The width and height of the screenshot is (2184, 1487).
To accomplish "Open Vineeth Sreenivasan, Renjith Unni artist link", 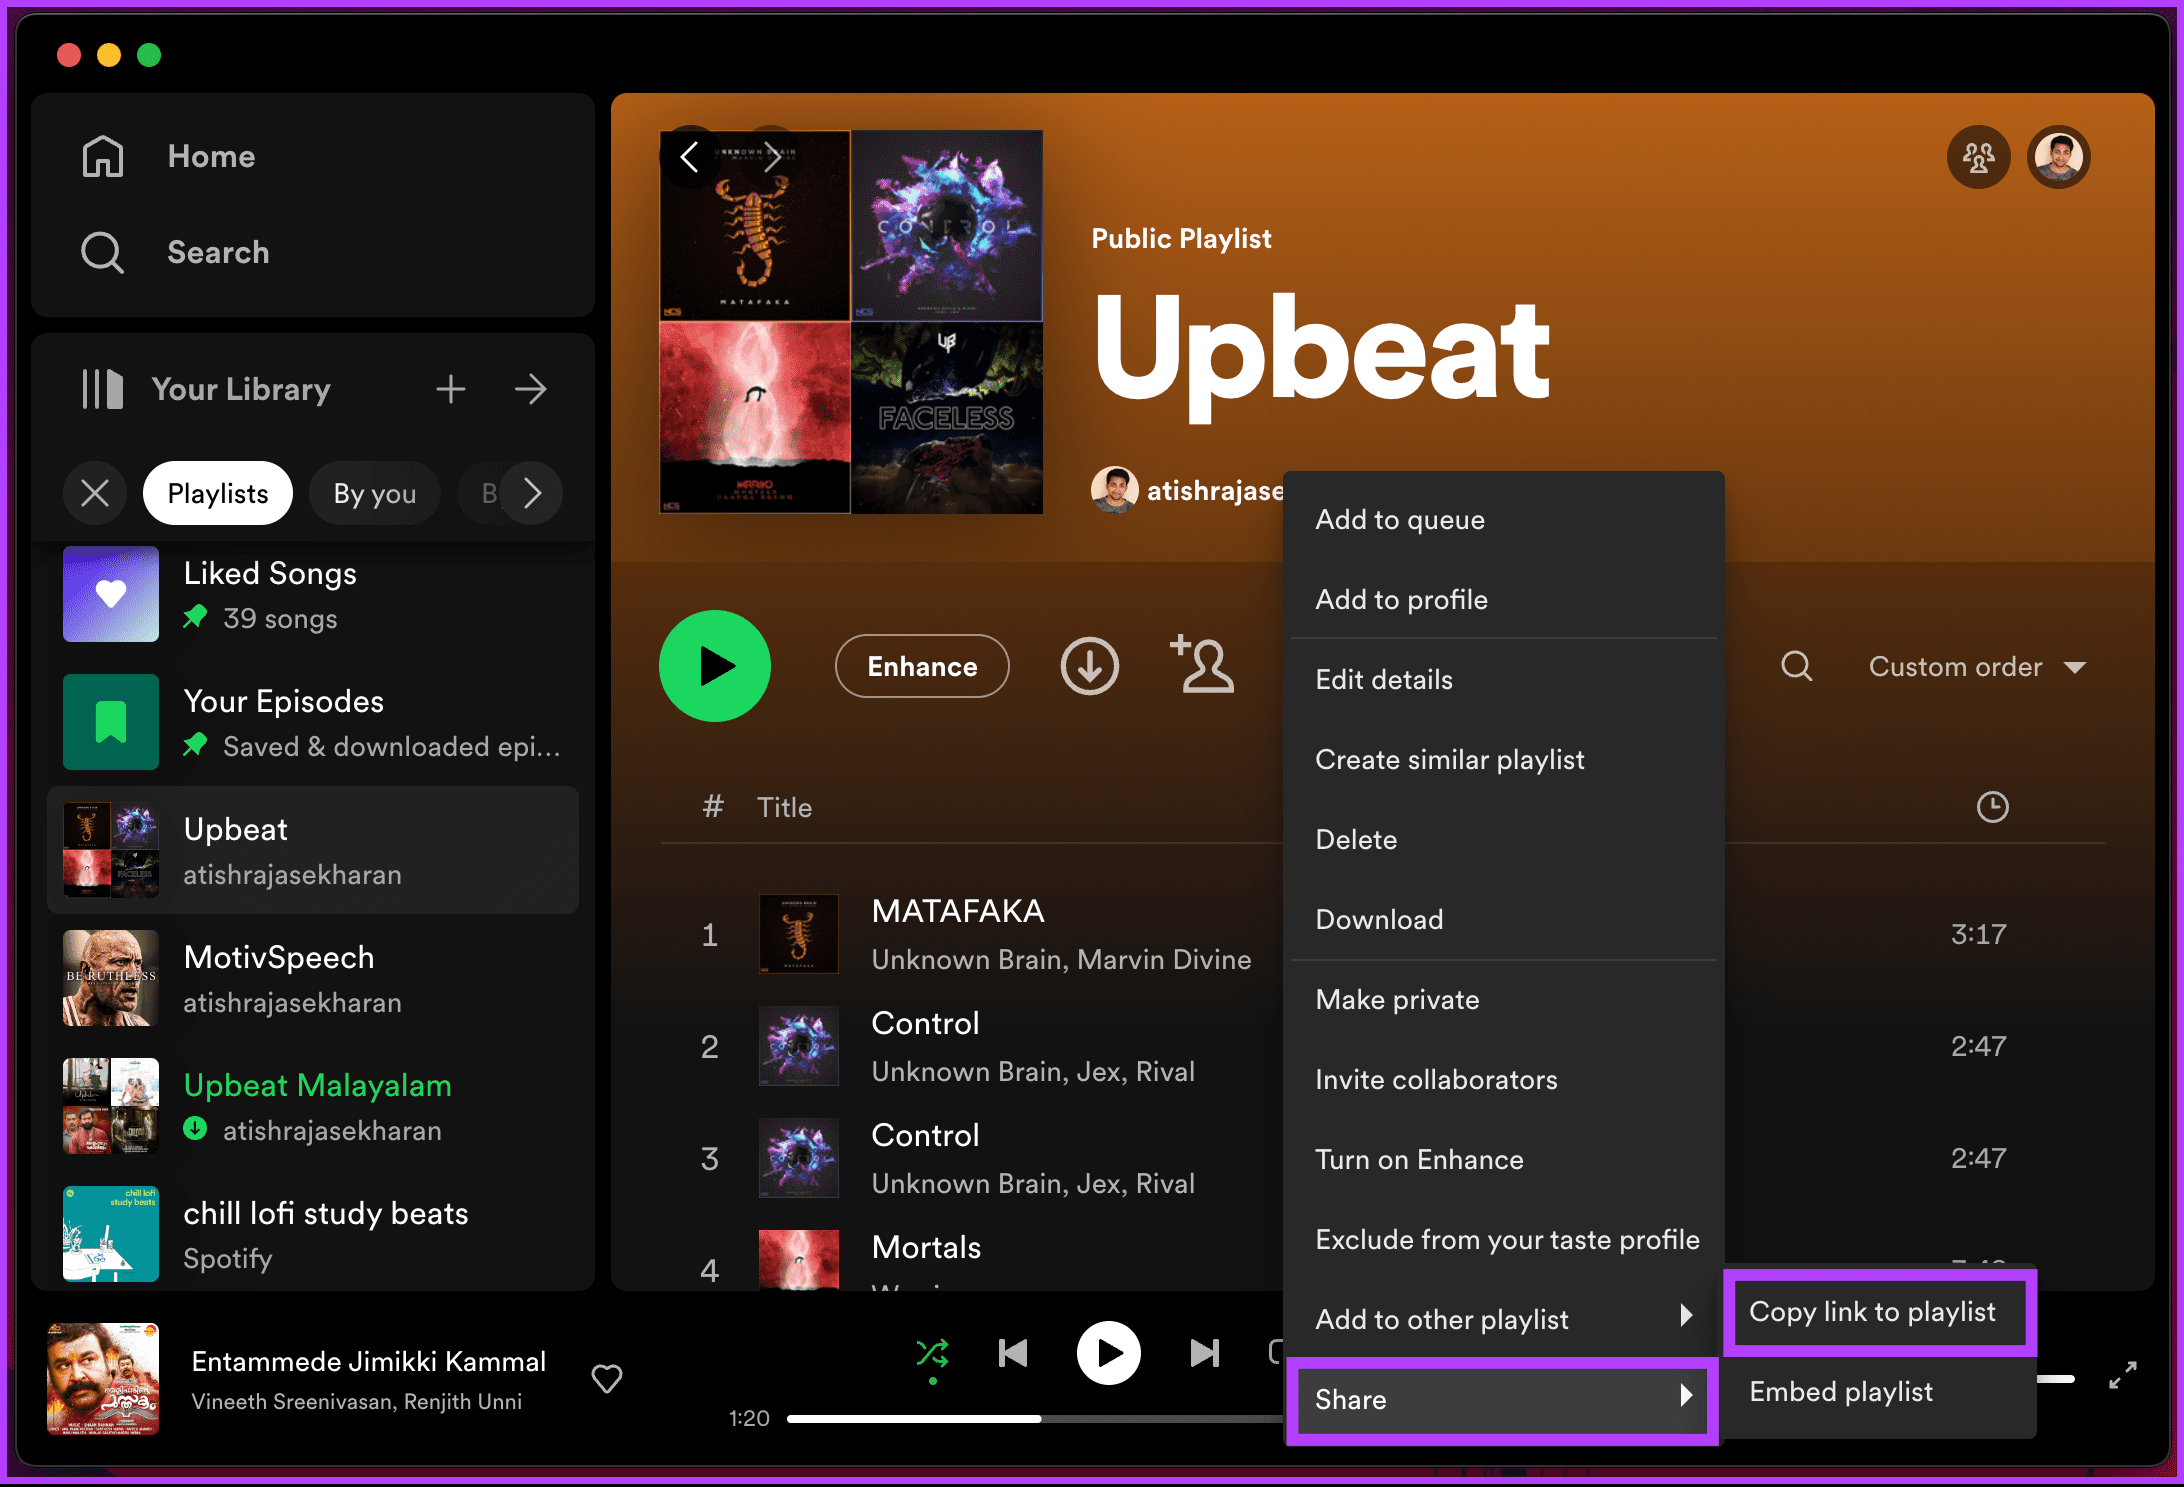I will tap(357, 1402).
